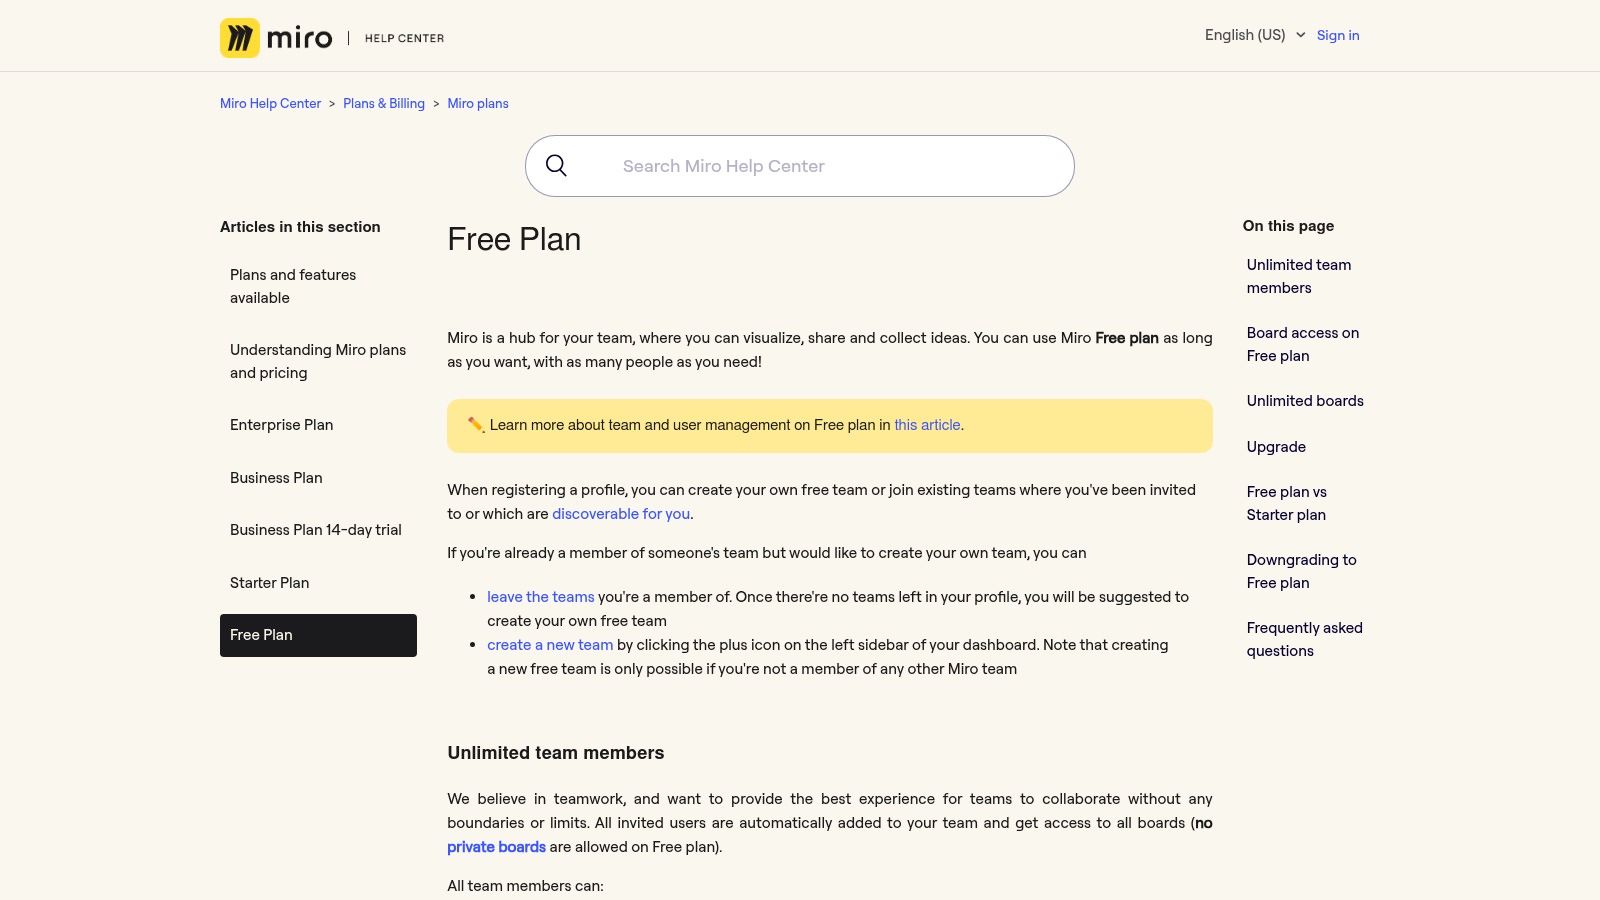Open the 'create a new team' link
1600x900 pixels.
tap(549, 644)
